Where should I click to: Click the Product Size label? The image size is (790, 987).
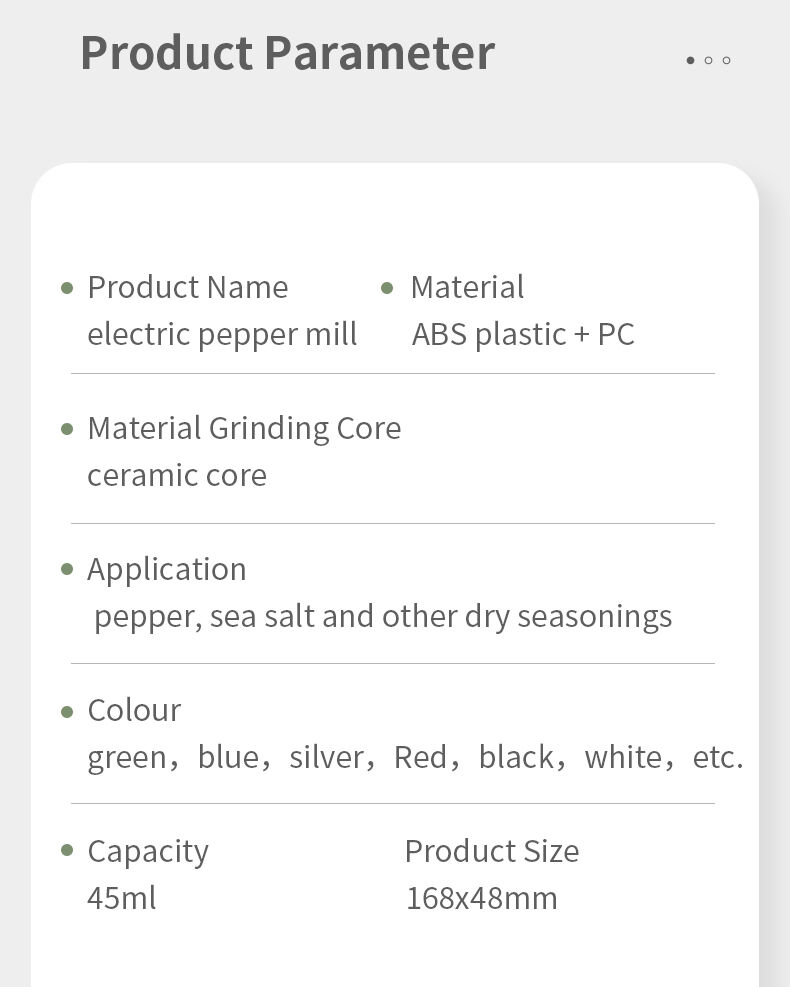[492, 851]
